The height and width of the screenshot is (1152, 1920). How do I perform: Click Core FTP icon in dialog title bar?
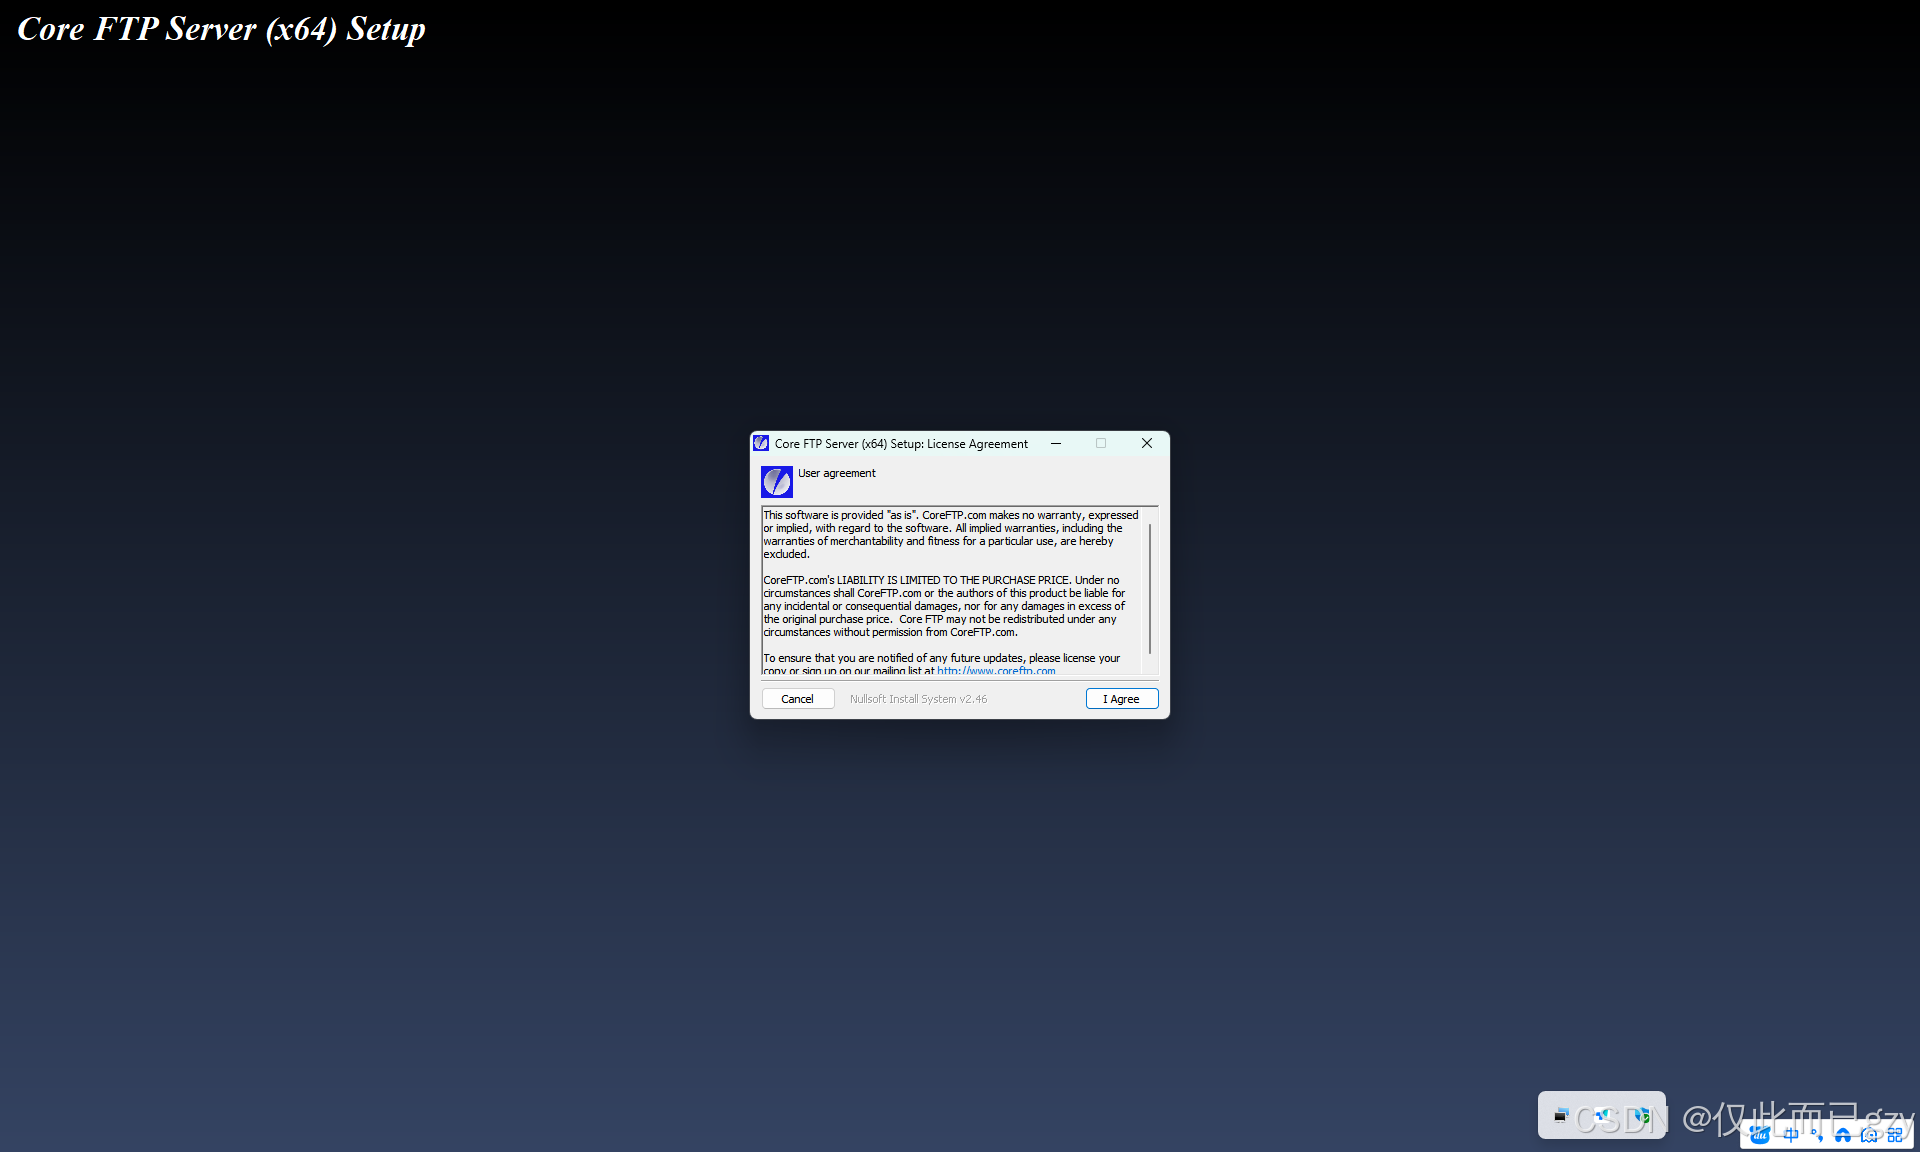pos(761,443)
